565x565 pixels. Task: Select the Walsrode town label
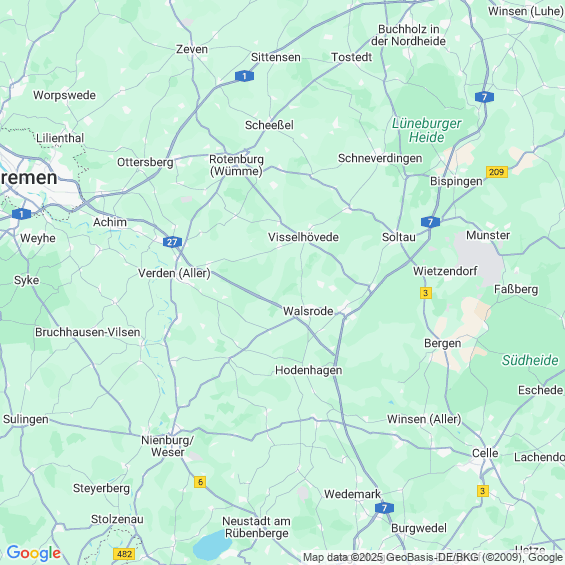308,311
